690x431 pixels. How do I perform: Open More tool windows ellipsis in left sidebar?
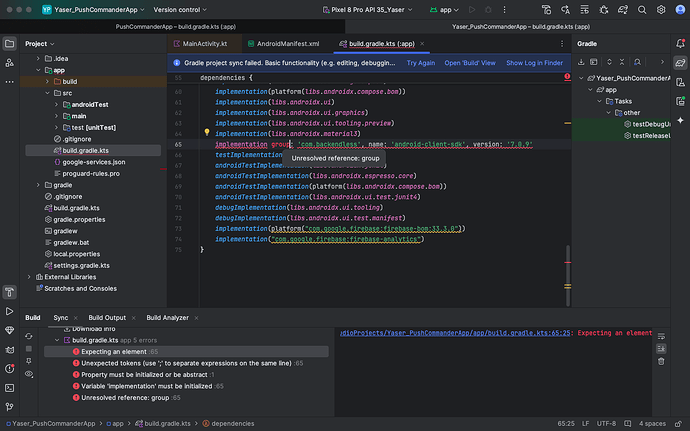coord(9,82)
